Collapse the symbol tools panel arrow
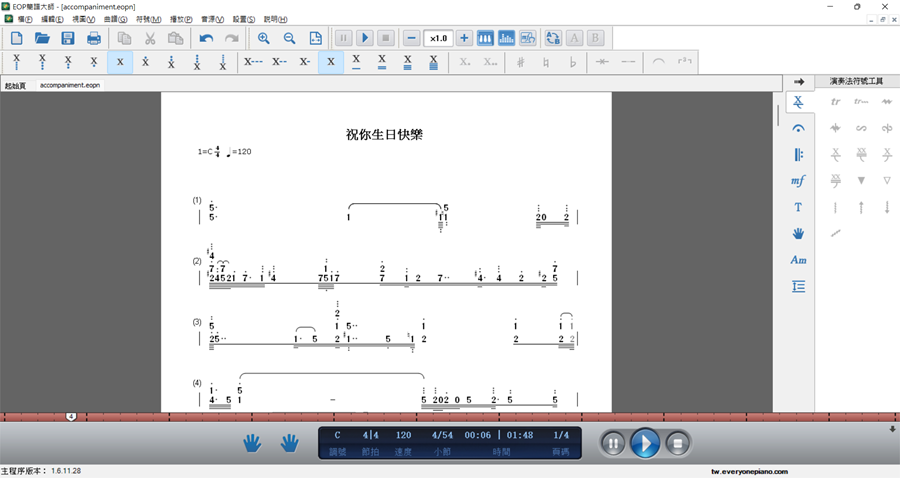This screenshot has width=900, height=478. coord(798,81)
